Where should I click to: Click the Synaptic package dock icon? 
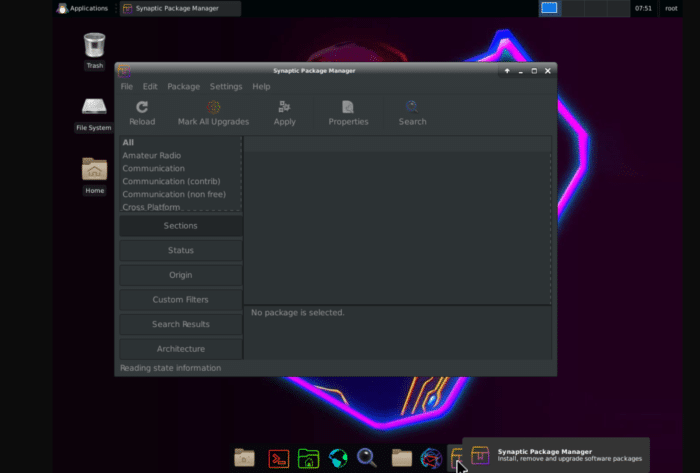point(455,458)
